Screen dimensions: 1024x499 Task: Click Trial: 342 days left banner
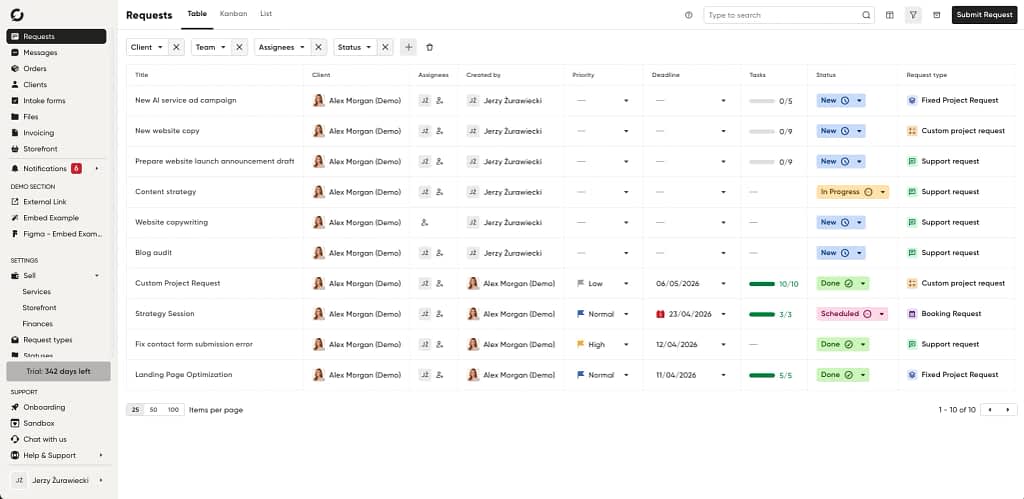[59, 372]
